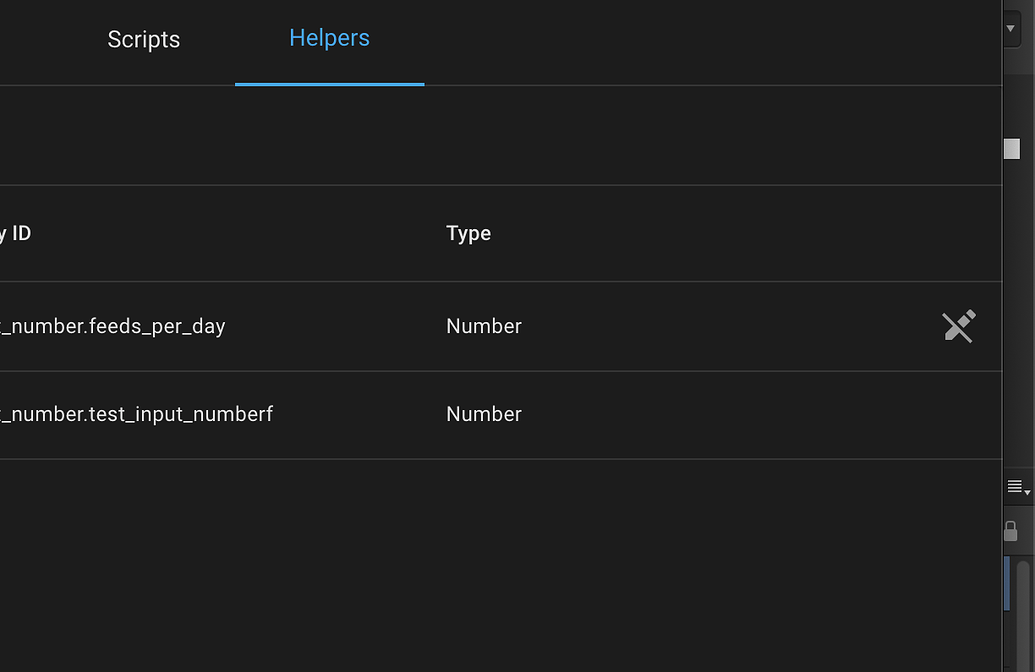1035x672 pixels.
Task: Click Number type of feeds_per_day
Action: (484, 326)
